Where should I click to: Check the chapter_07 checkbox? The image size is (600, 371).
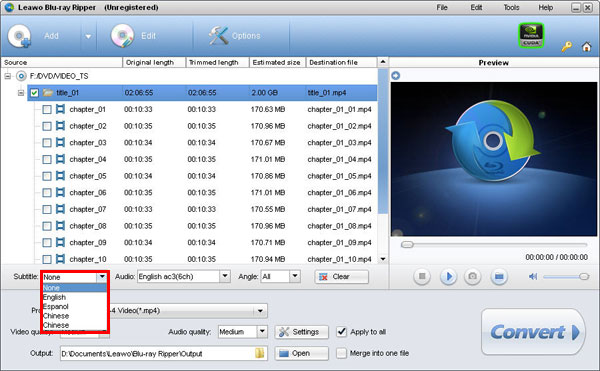click(47, 210)
